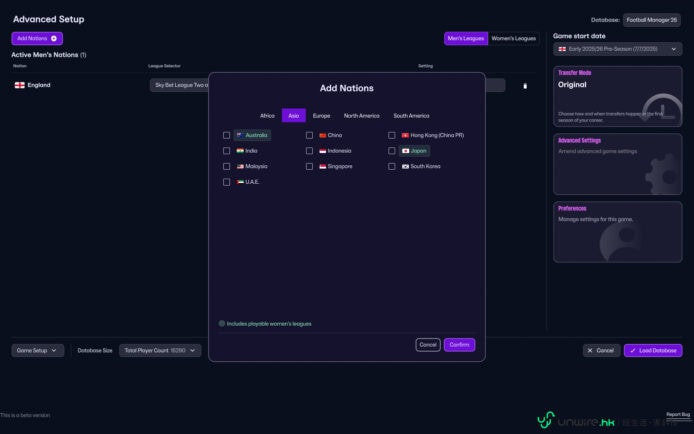The height and width of the screenshot is (434, 694).
Task: Click the U.A.E. flag icon
Action: tap(240, 182)
